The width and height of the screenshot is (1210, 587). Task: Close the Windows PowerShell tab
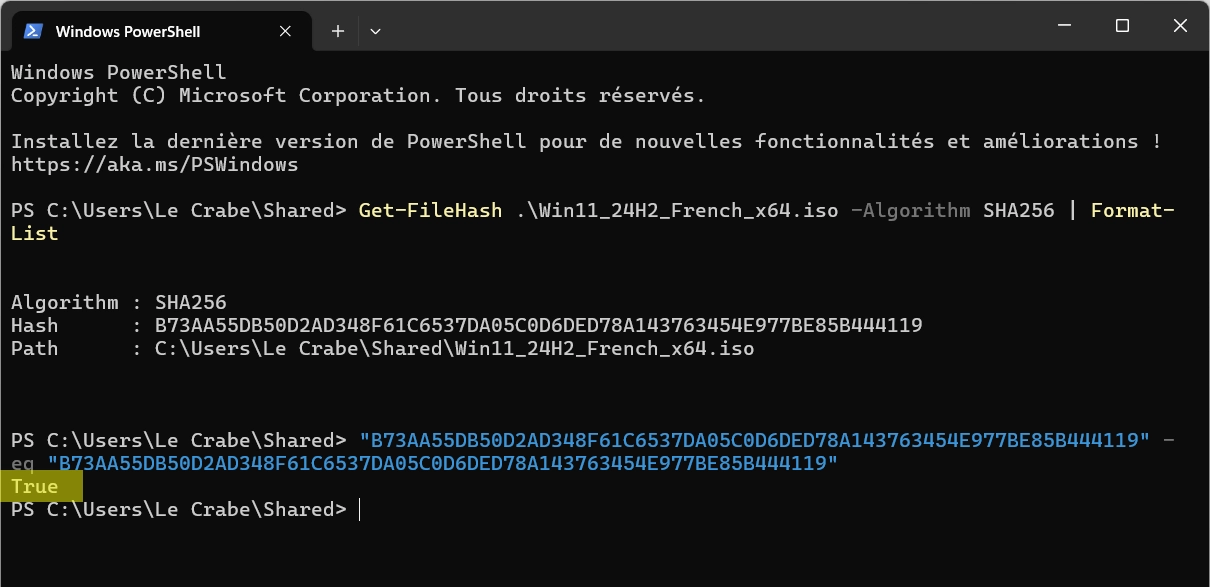point(287,31)
